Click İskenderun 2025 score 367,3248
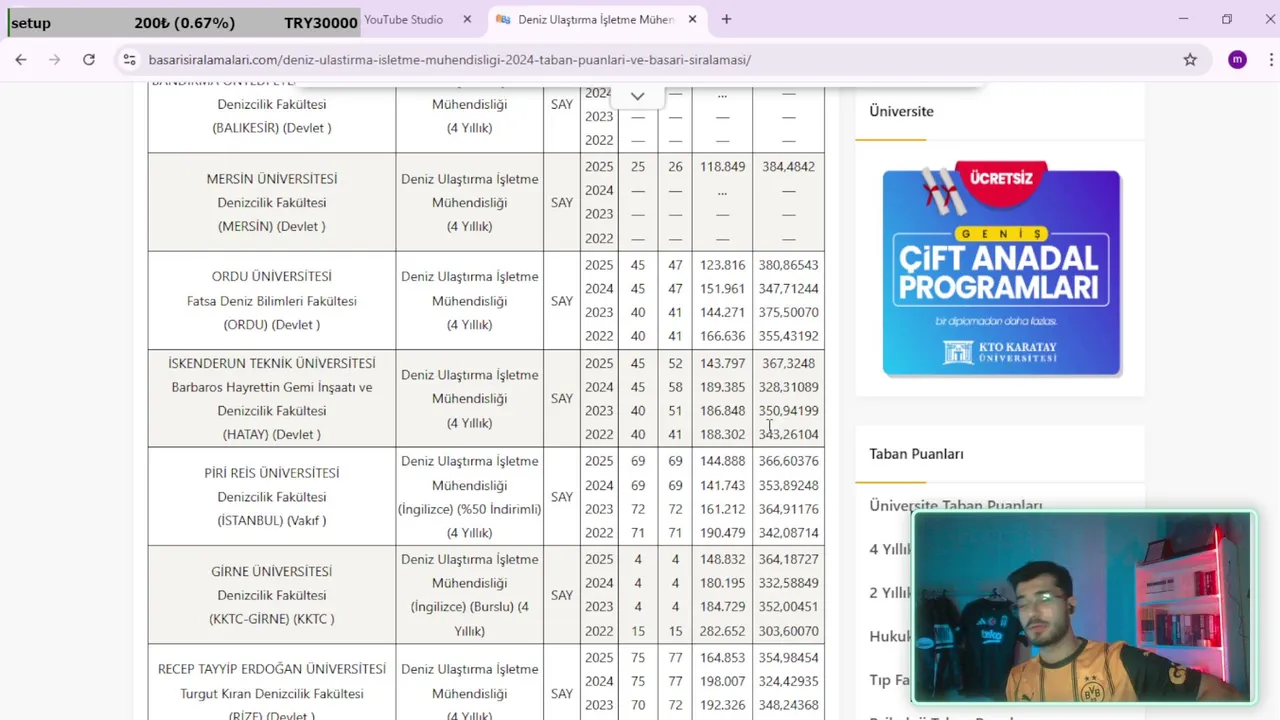 [x=788, y=363]
